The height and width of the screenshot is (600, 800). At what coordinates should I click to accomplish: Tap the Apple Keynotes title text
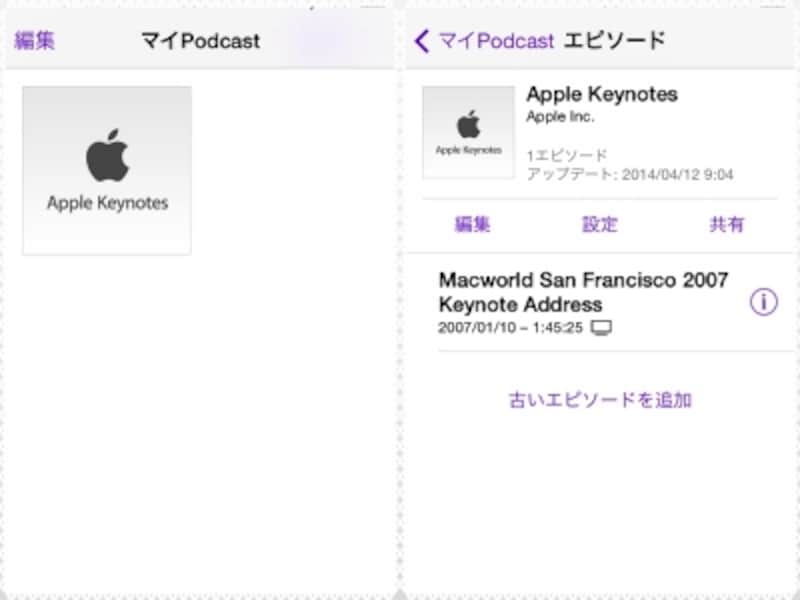tap(602, 94)
